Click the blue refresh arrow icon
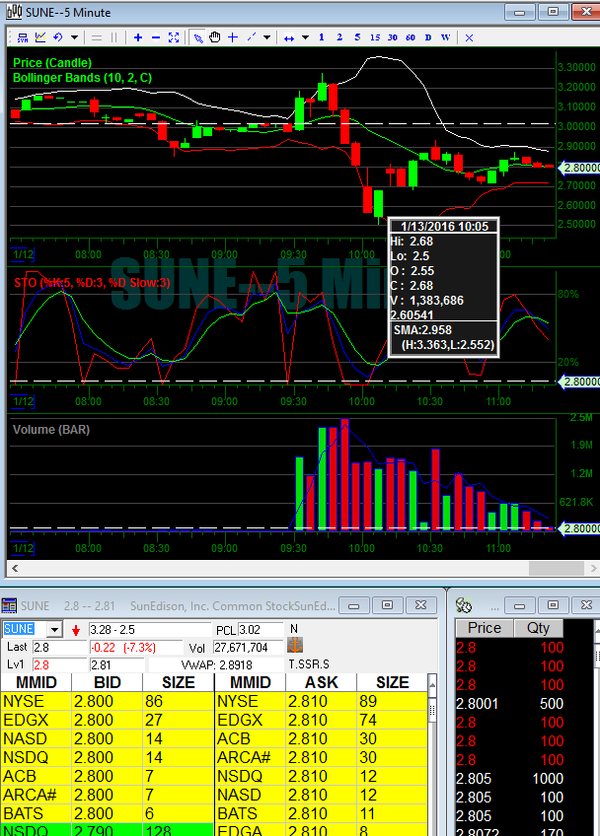 pyautogui.click(x=59, y=37)
